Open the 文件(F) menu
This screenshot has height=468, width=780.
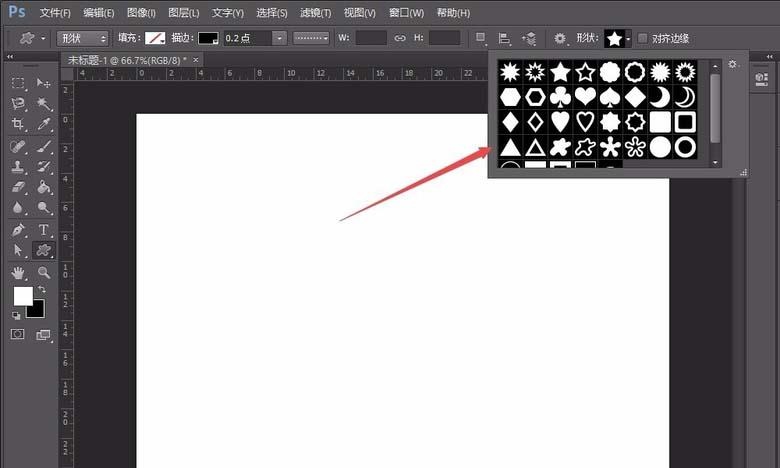click(x=55, y=13)
